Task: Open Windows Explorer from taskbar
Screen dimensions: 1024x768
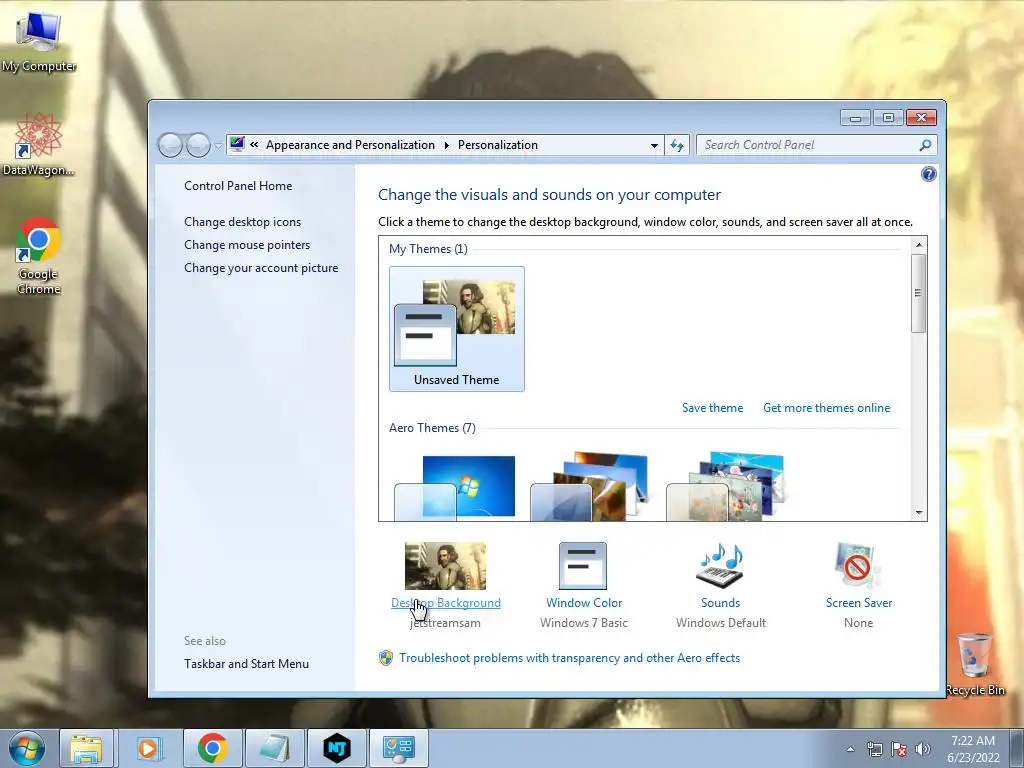Action: [86, 748]
